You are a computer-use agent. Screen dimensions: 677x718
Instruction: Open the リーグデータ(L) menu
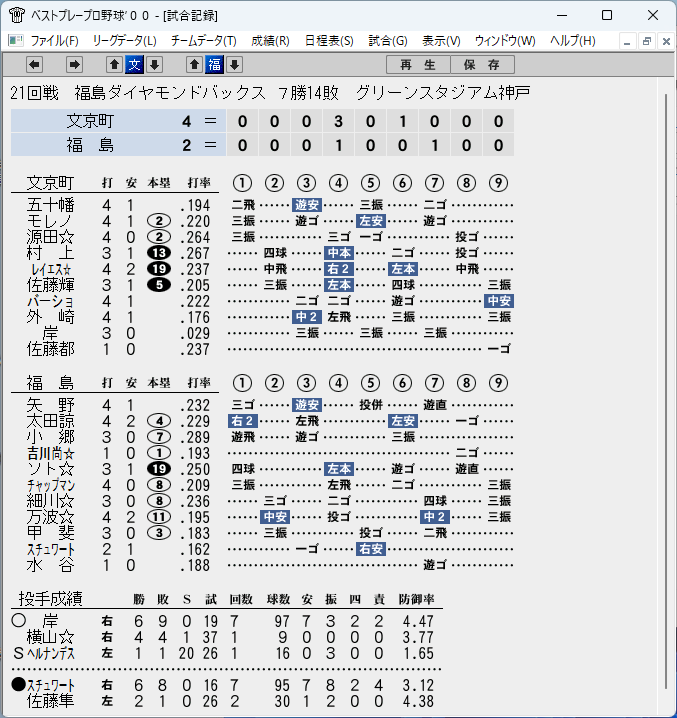pos(125,41)
